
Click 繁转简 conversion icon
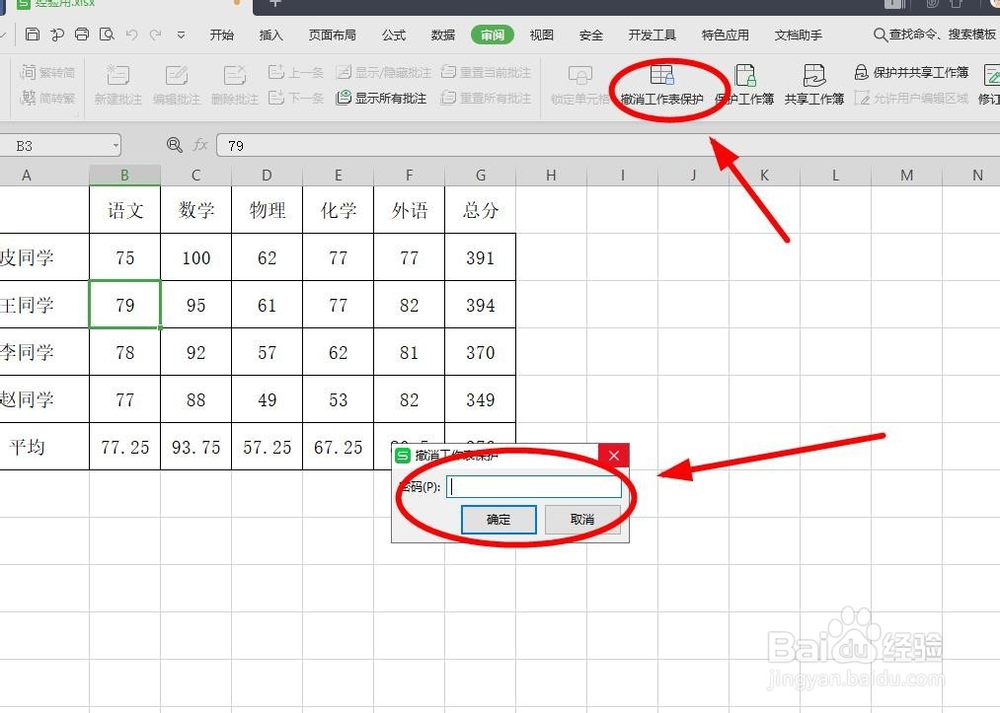[48, 72]
